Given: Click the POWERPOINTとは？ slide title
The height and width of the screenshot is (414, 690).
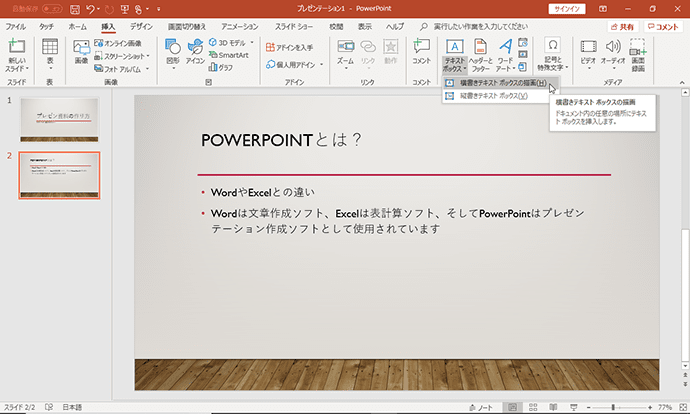Looking at the screenshot, I should (281, 140).
